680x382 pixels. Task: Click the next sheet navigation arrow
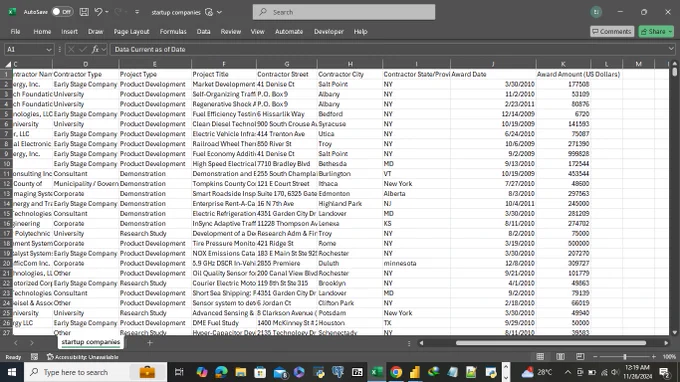[32, 343]
